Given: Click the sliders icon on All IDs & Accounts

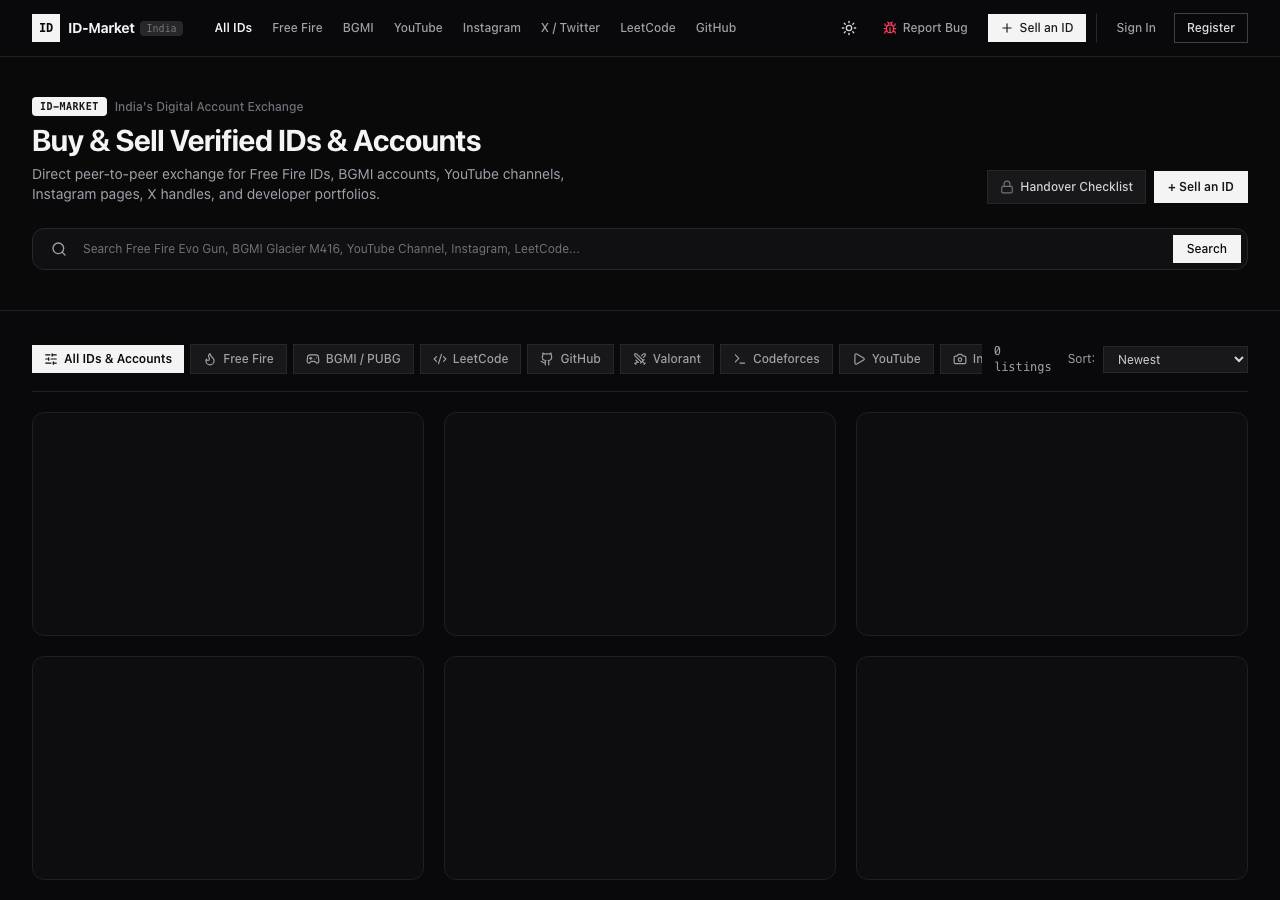Looking at the screenshot, I should (x=51, y=359).
